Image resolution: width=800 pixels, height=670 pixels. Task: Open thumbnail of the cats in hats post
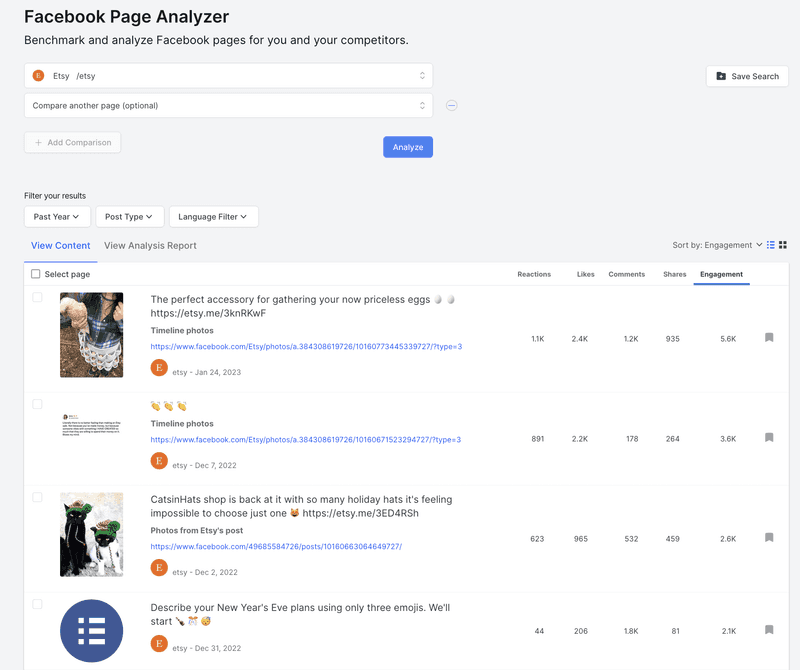[91, 534]
